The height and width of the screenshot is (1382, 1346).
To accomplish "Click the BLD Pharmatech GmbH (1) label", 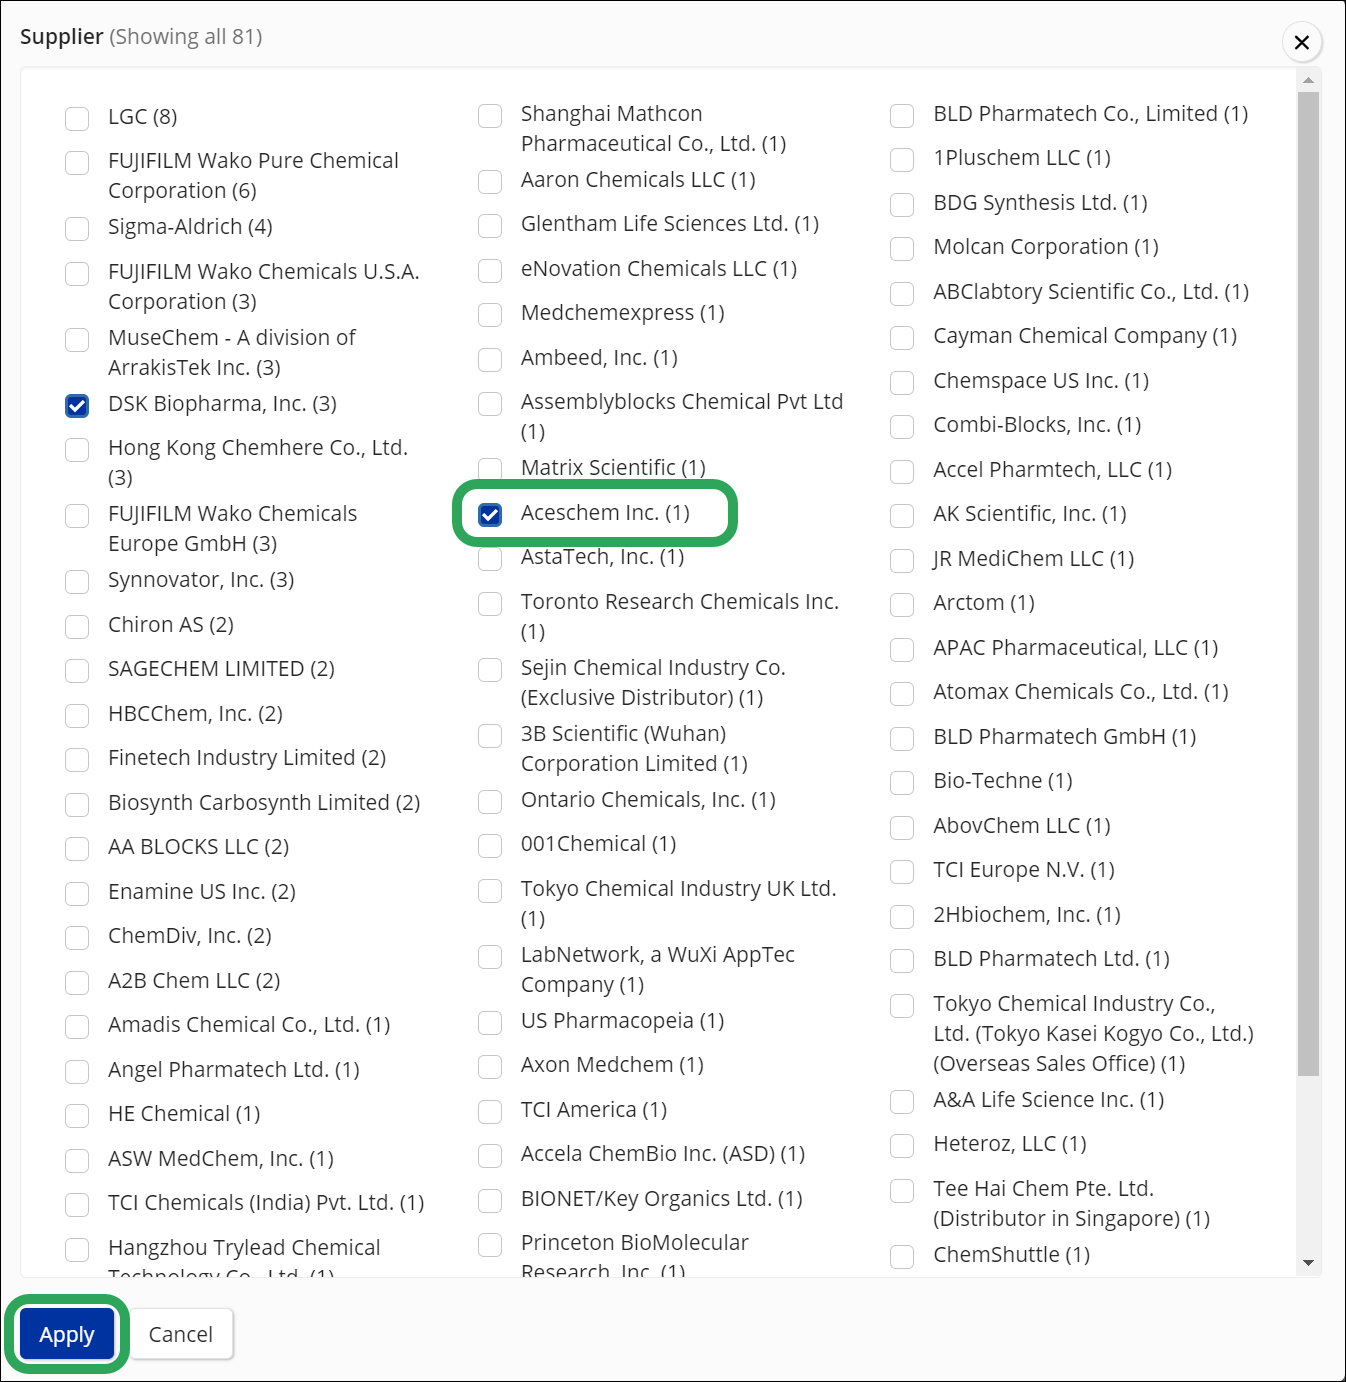I will 1064,737.
